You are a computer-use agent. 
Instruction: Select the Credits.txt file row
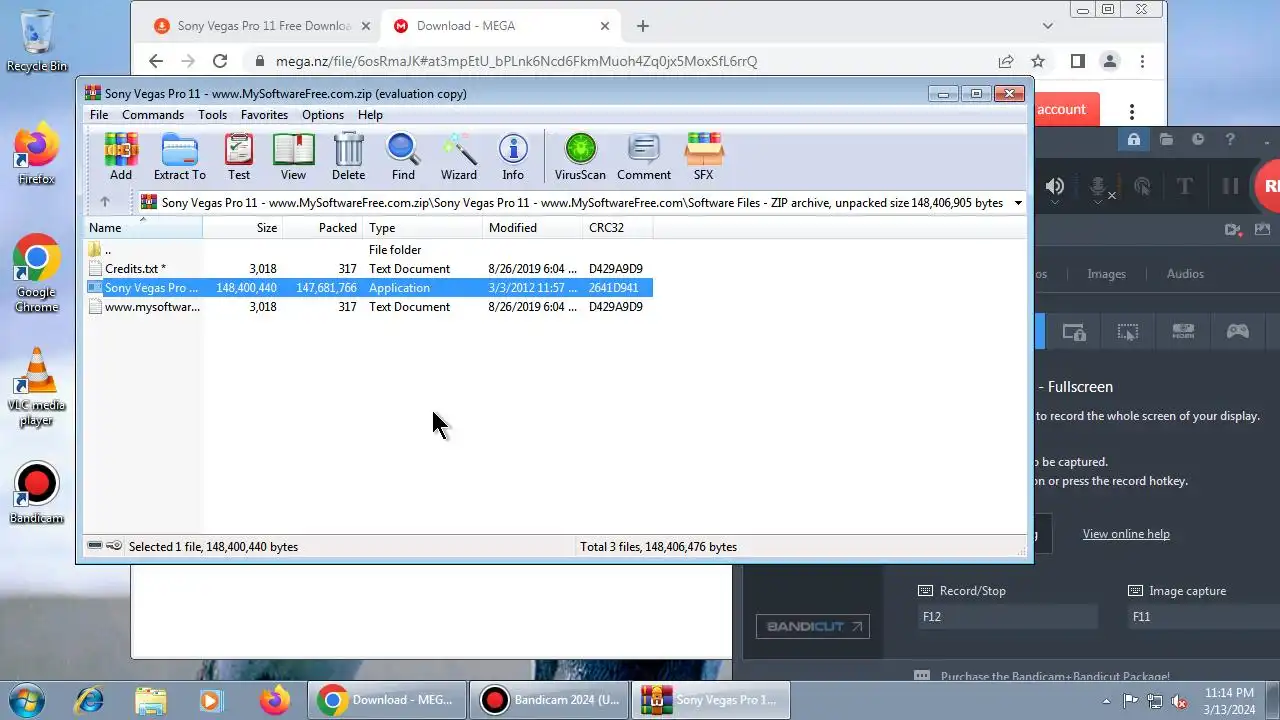pyautogui.click(x=368, y=269)
